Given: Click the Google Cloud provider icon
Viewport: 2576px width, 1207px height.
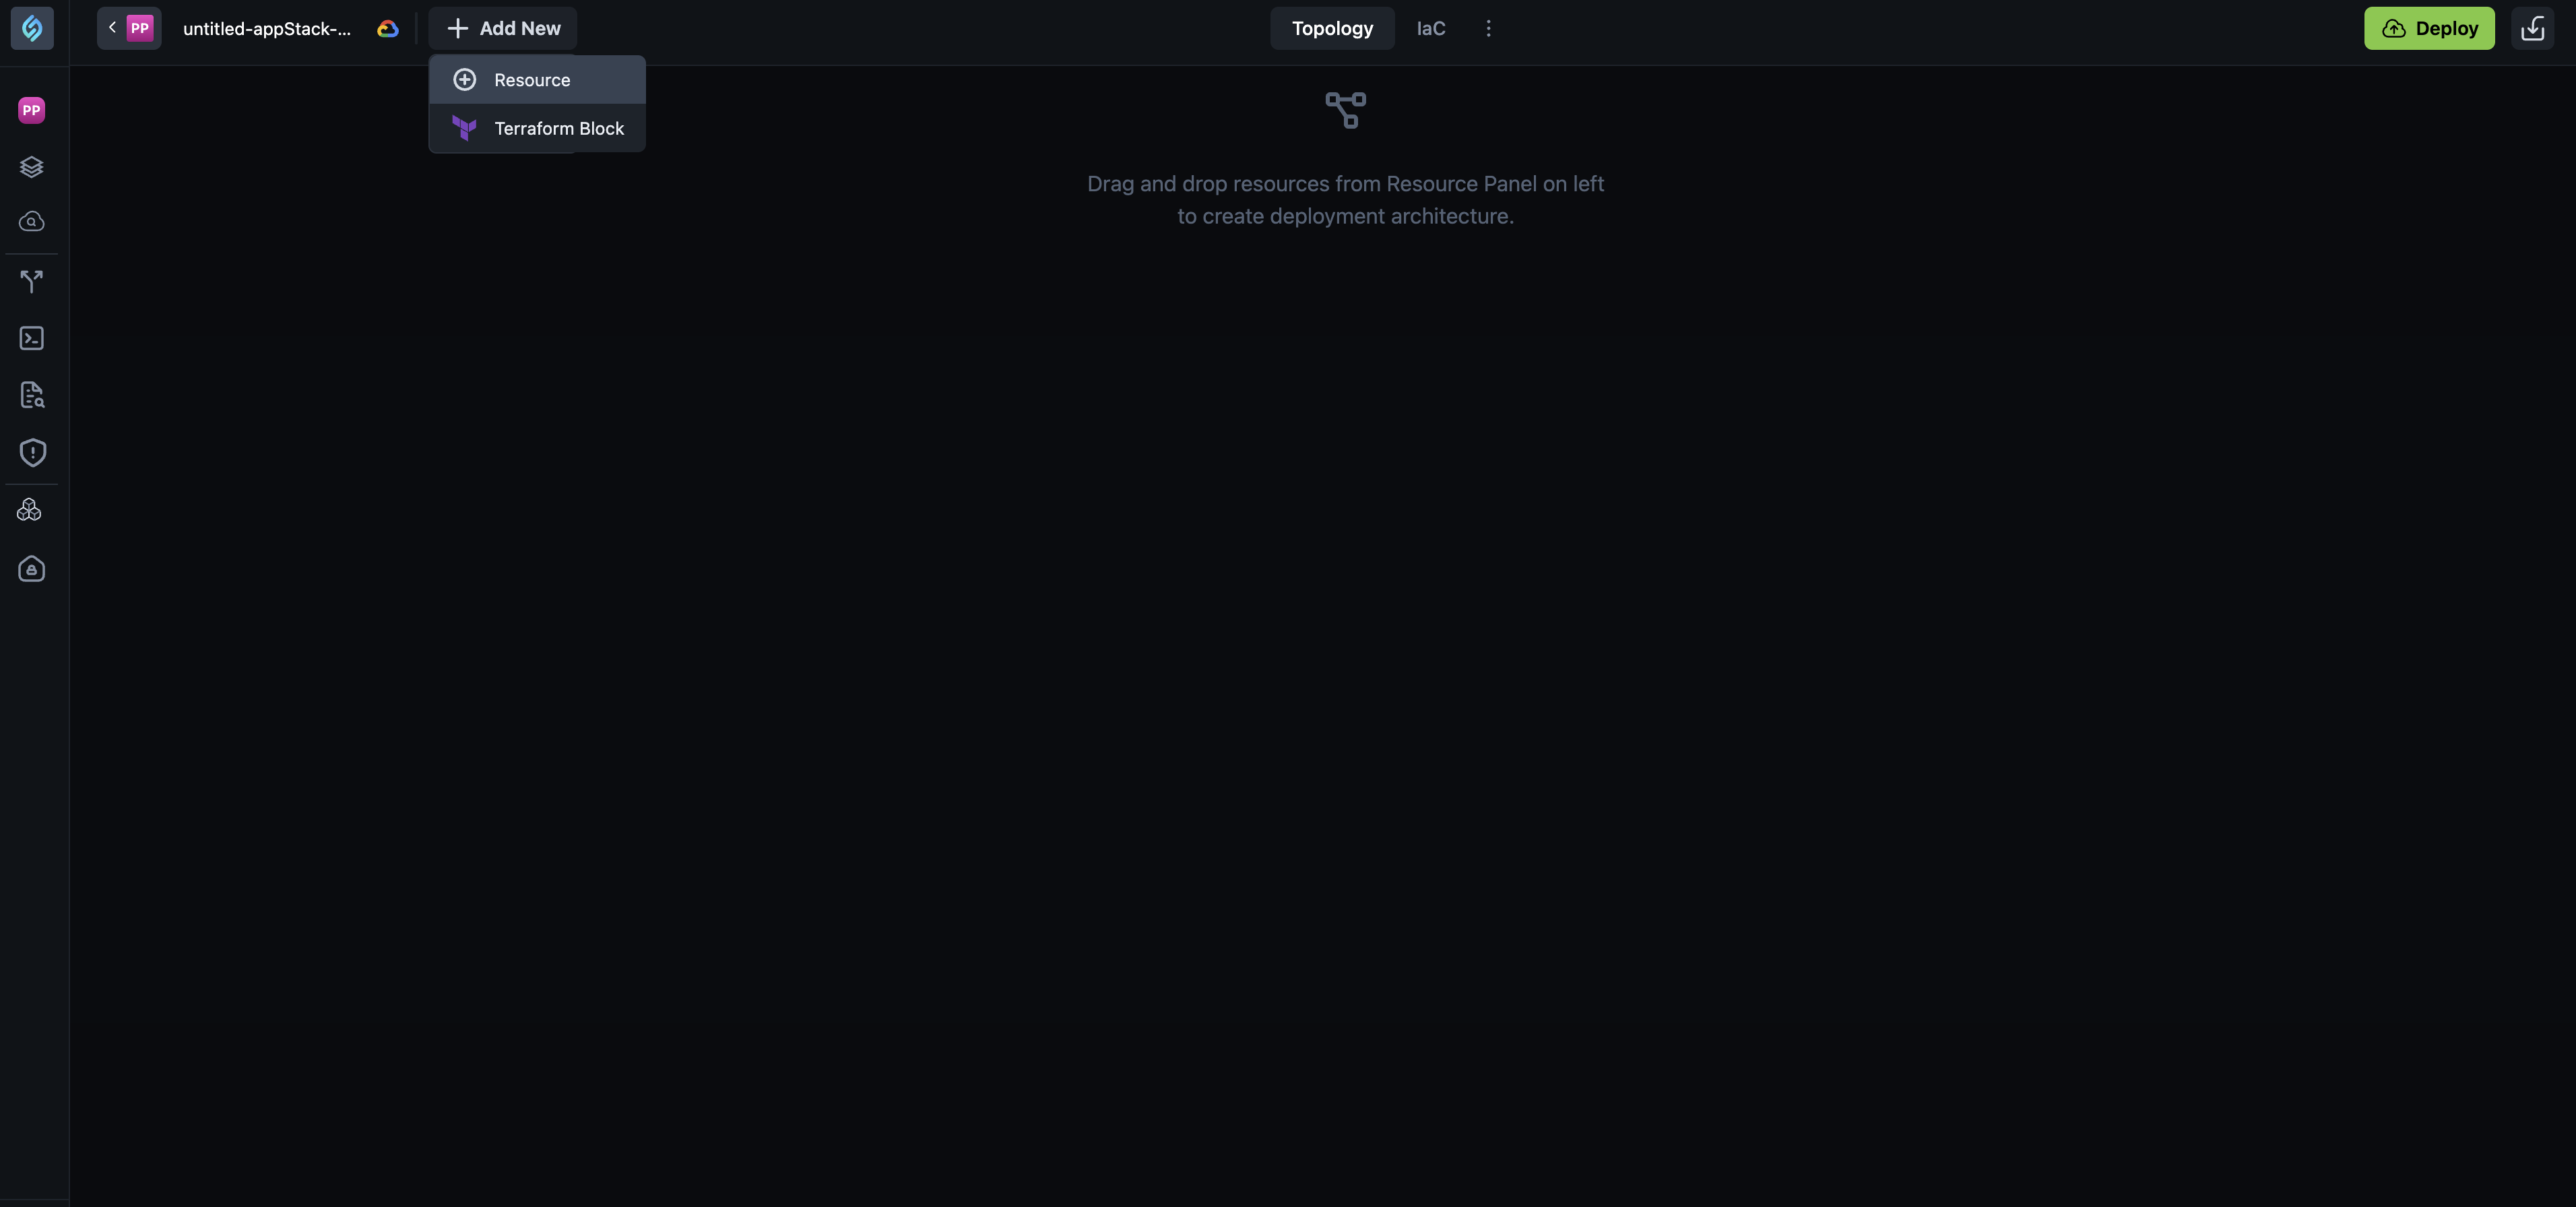Looking at the screenshot, I should (387, 28).
